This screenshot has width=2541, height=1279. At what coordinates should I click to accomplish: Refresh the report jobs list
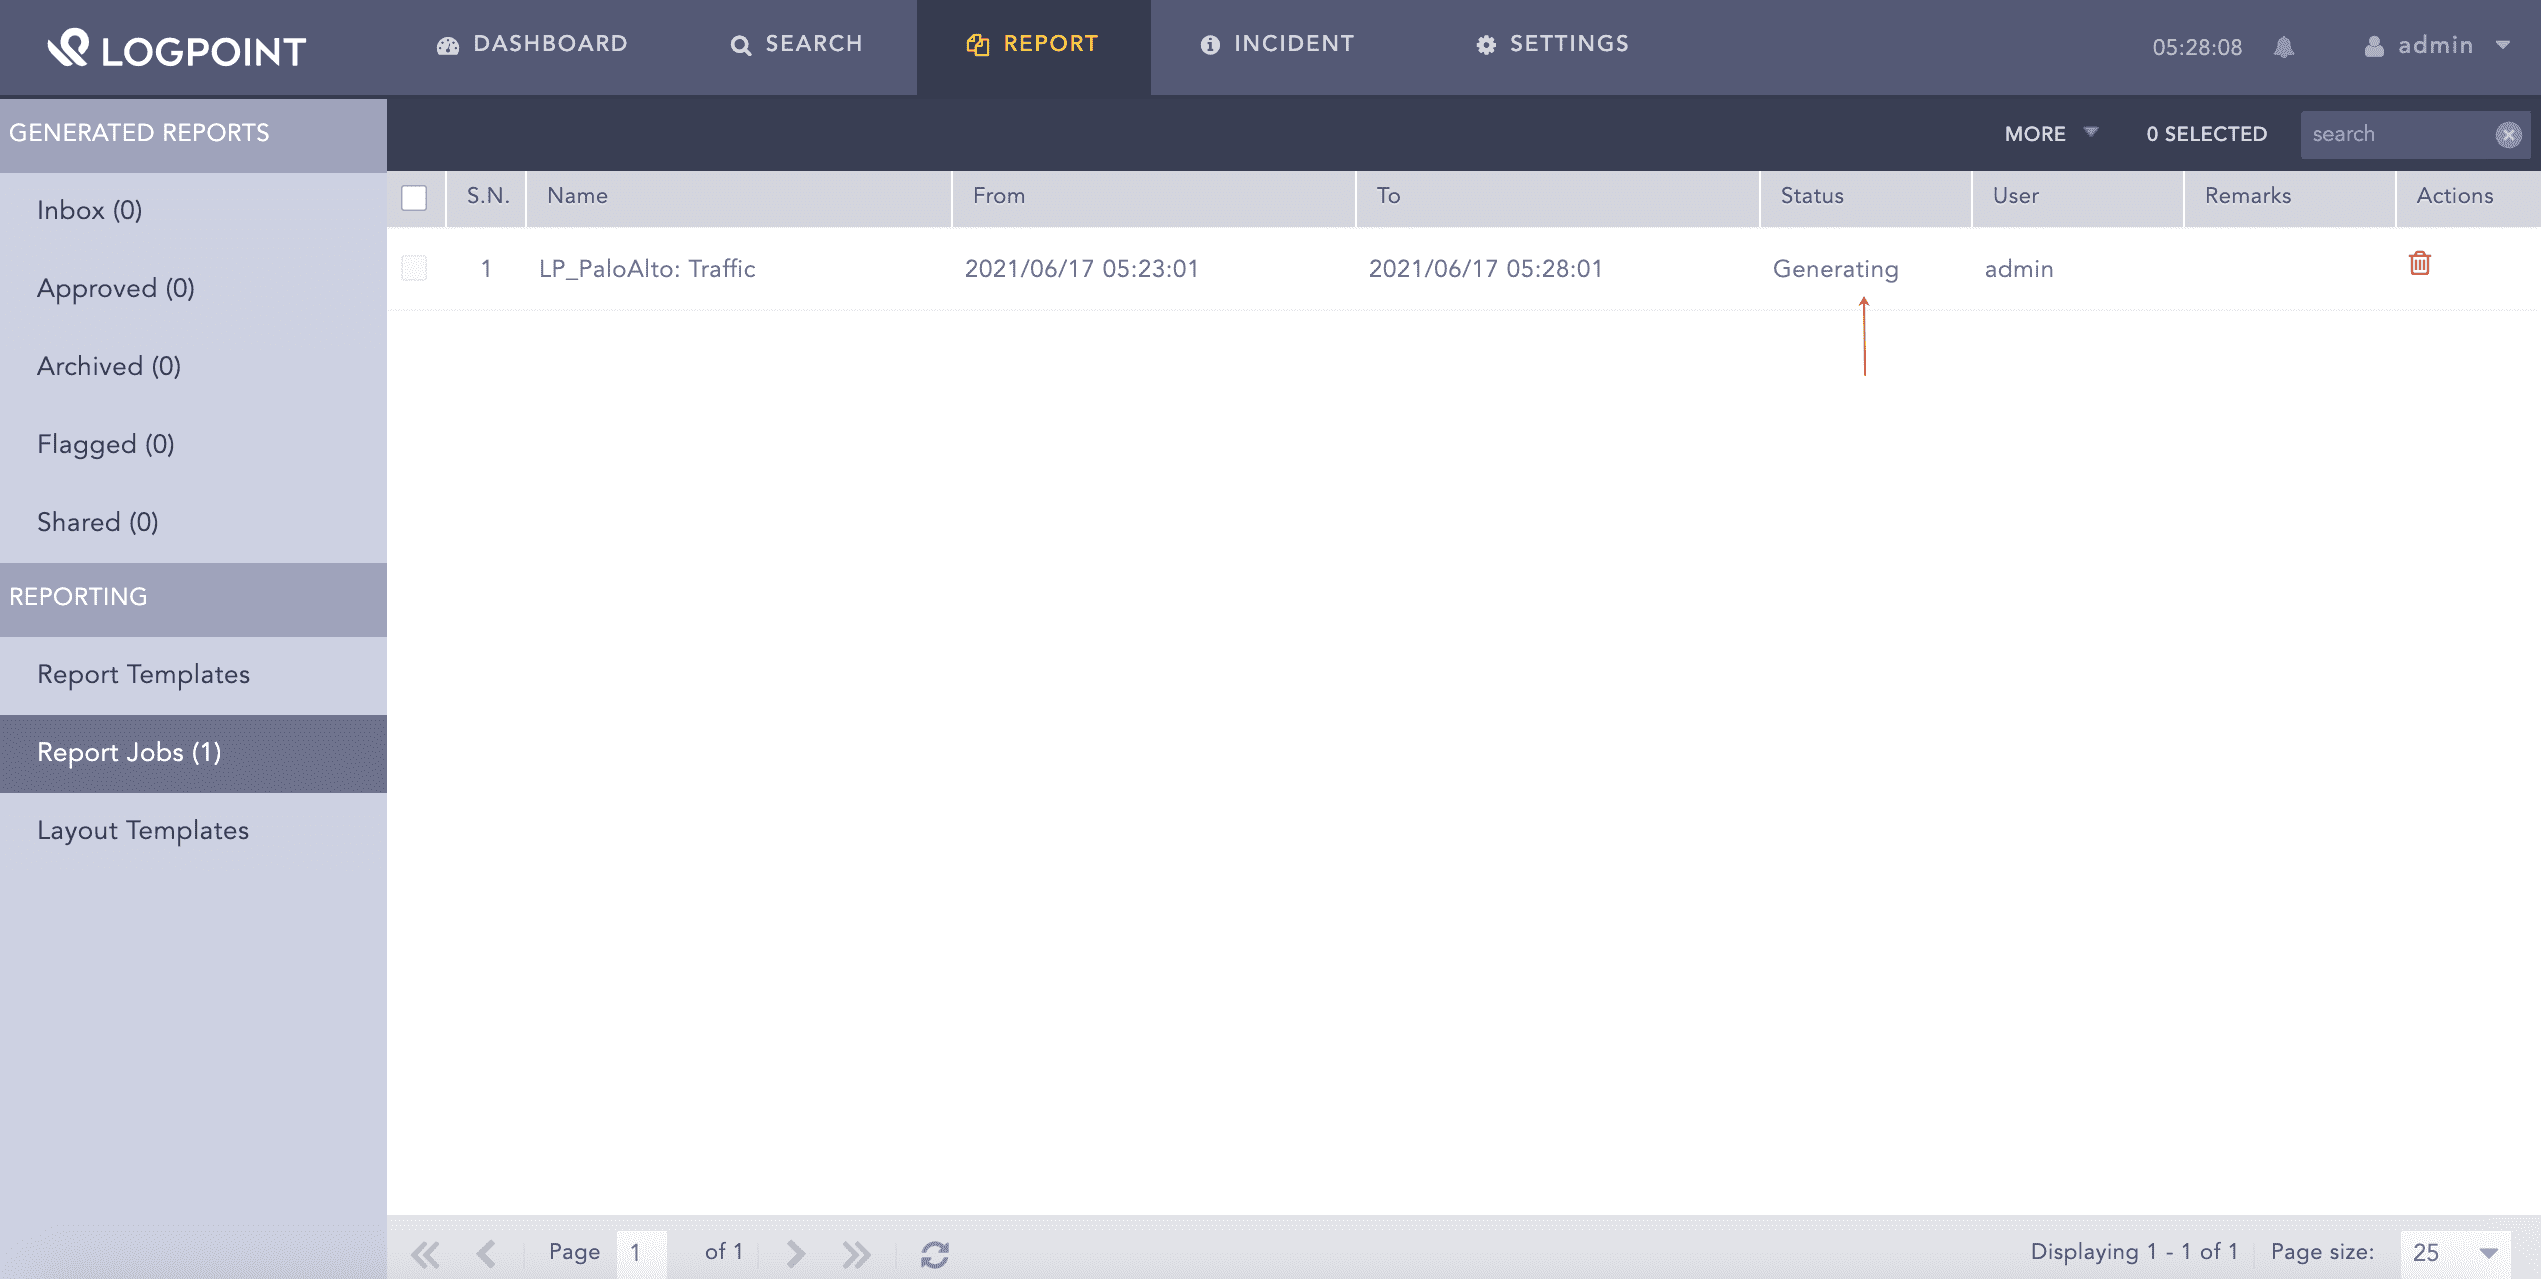point(934,1253)
